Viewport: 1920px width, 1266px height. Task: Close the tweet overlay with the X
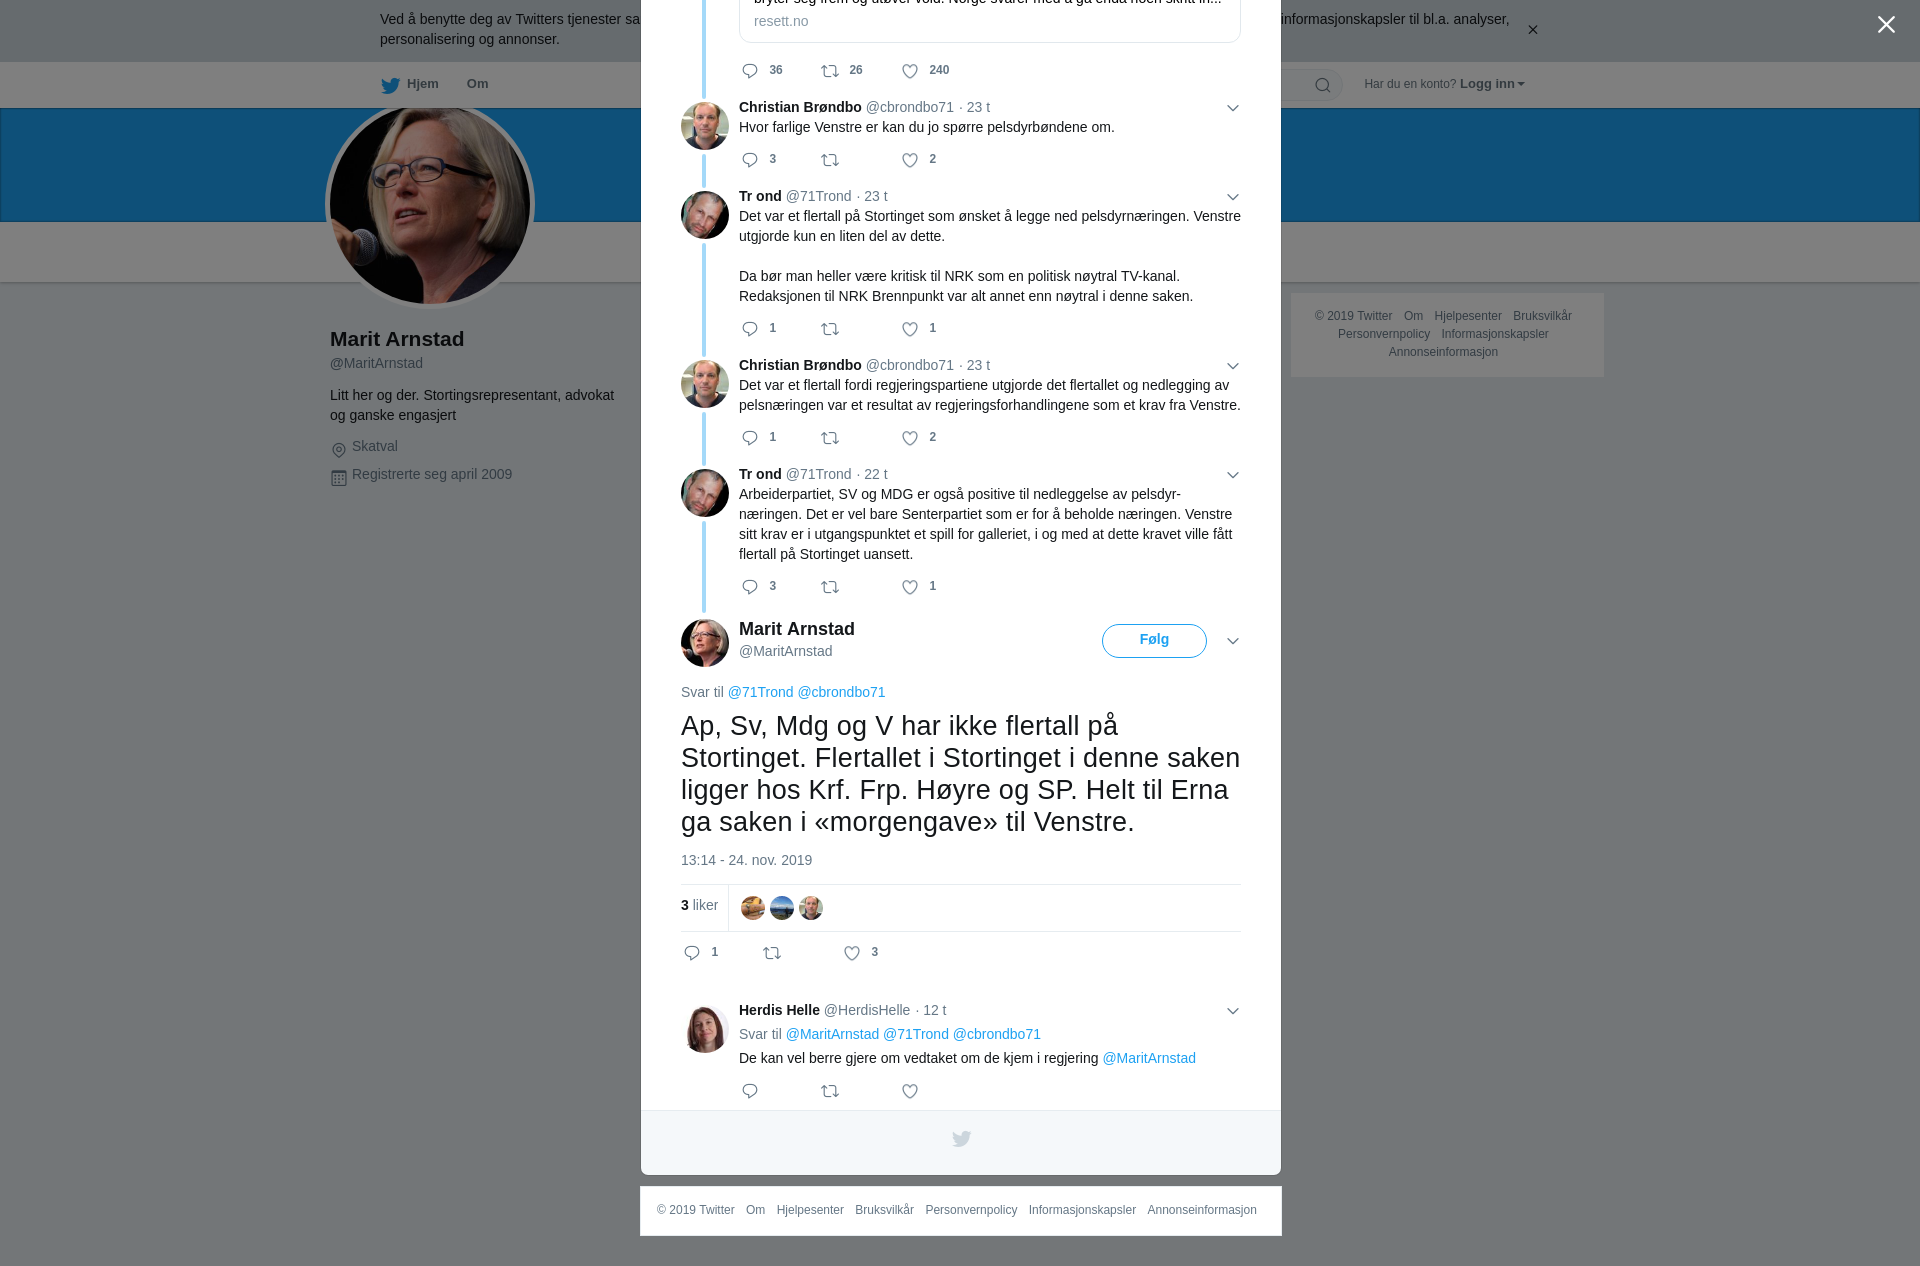[1886, 25]
